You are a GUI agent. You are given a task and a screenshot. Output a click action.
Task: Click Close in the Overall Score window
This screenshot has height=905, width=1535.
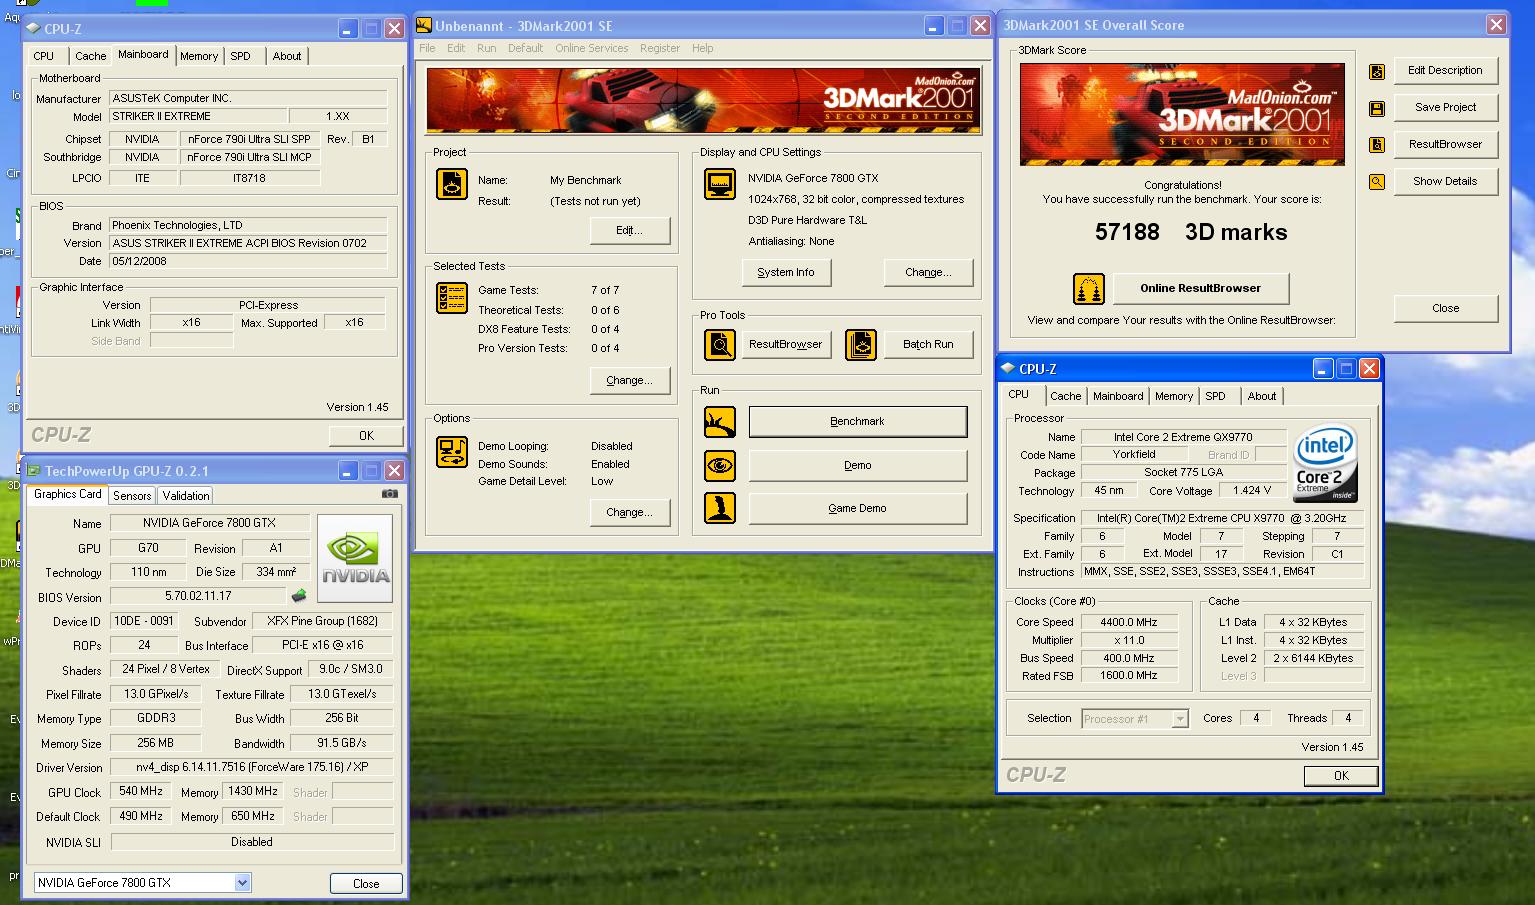1445,308
